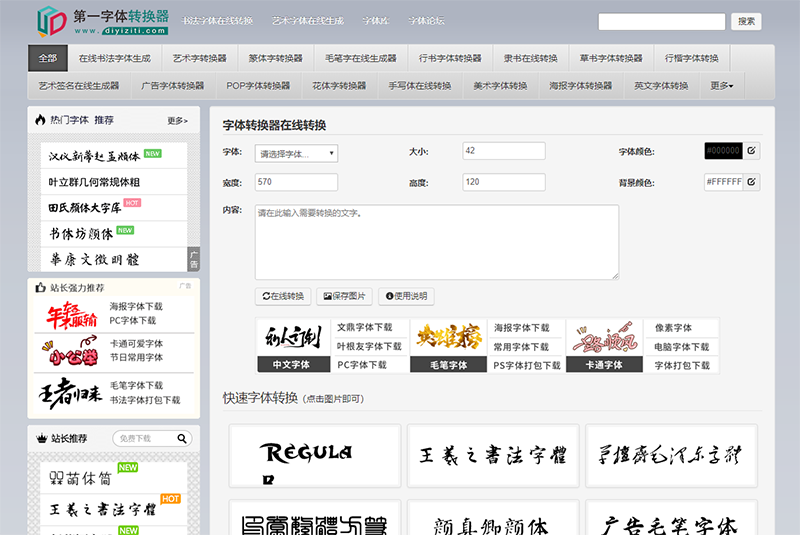Select the REGULA quick font sample

315,455
